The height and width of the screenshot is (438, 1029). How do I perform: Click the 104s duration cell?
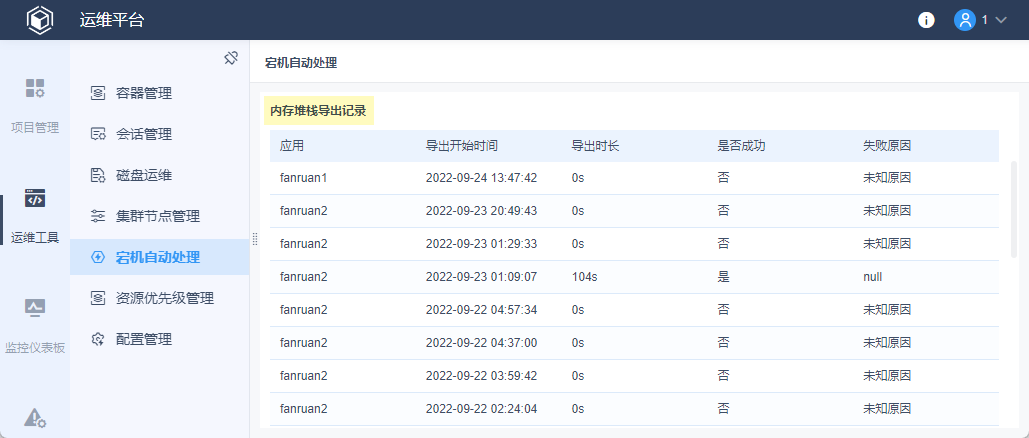click(x=585, y=277)
